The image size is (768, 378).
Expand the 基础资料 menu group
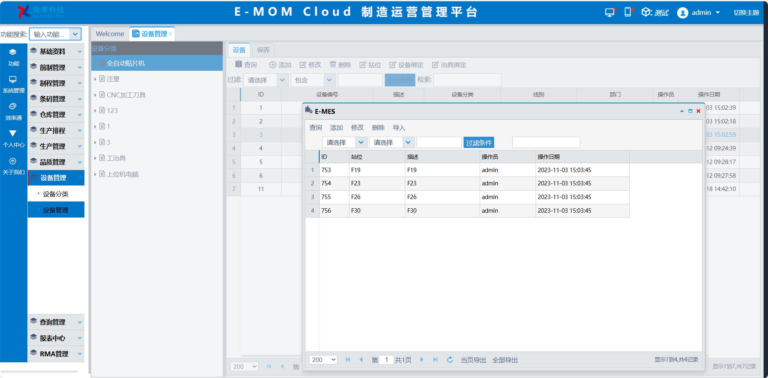pos(56,52)
